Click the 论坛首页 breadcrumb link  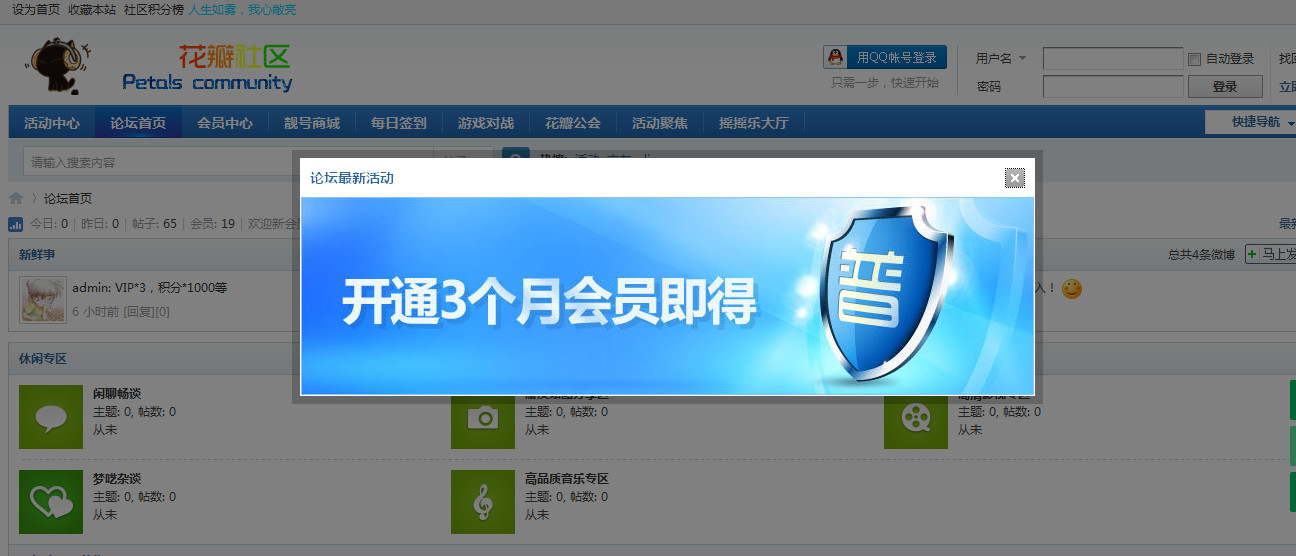pos(68,199)
